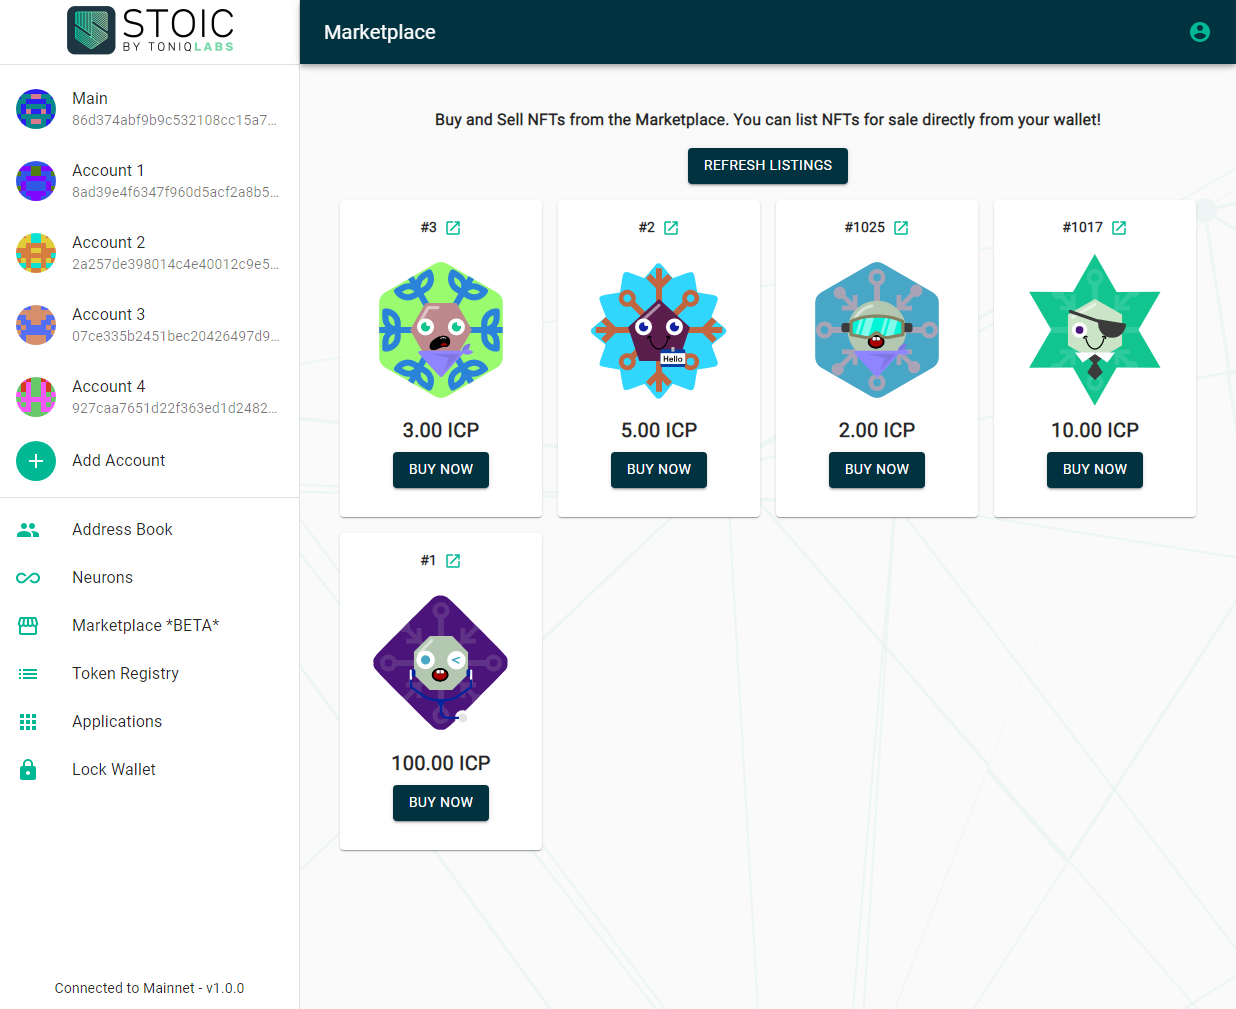
Task: Click the Stoic shield logo
Action: point(91,30)
